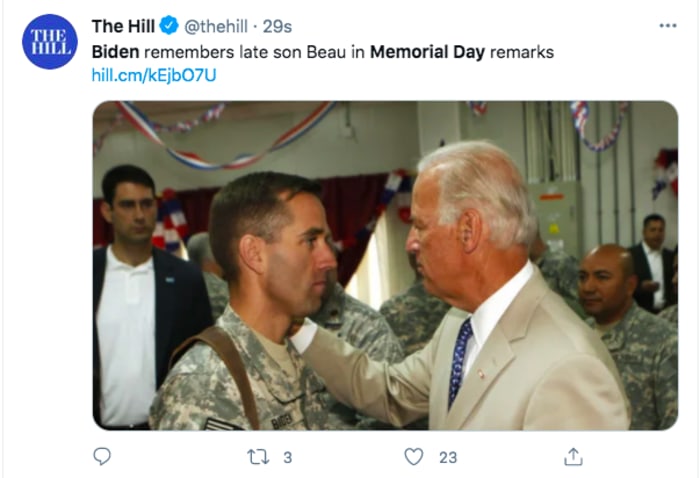Click the blue verified badge

coord(171,26)
